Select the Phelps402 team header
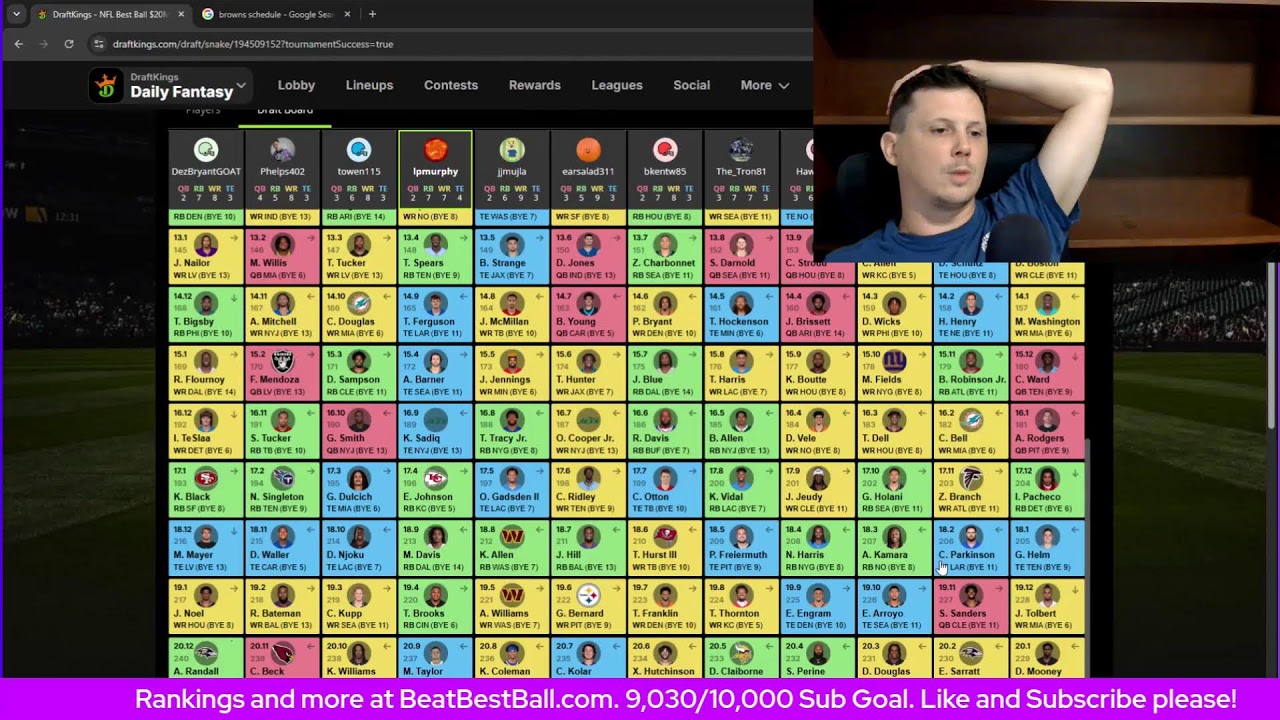The height and width of the screenshot is (720, 1280). coord(283,169)
